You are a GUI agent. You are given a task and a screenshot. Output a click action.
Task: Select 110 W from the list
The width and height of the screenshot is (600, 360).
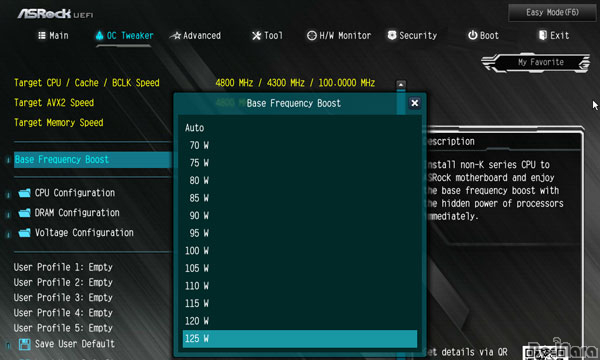300,286
